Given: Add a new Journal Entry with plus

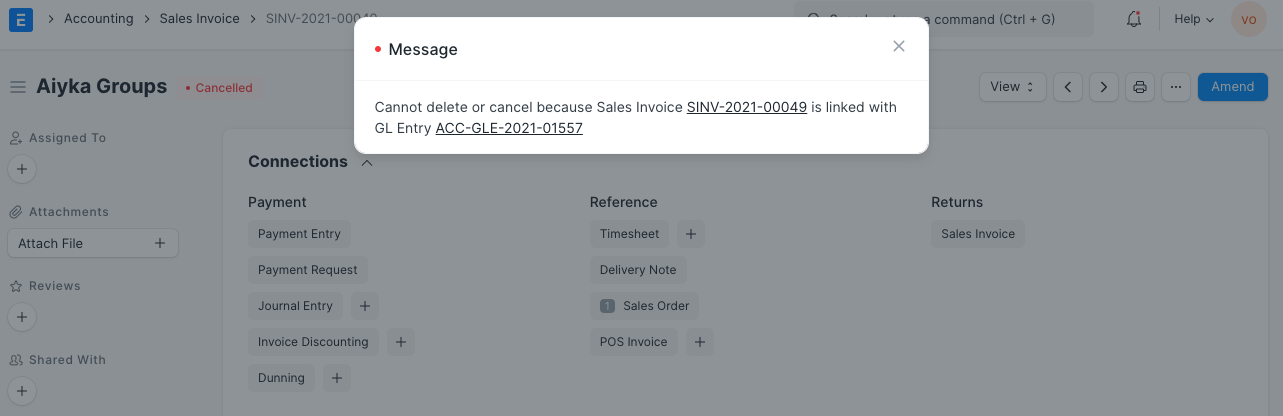Looking at the screenshot, I should [365, 306].
